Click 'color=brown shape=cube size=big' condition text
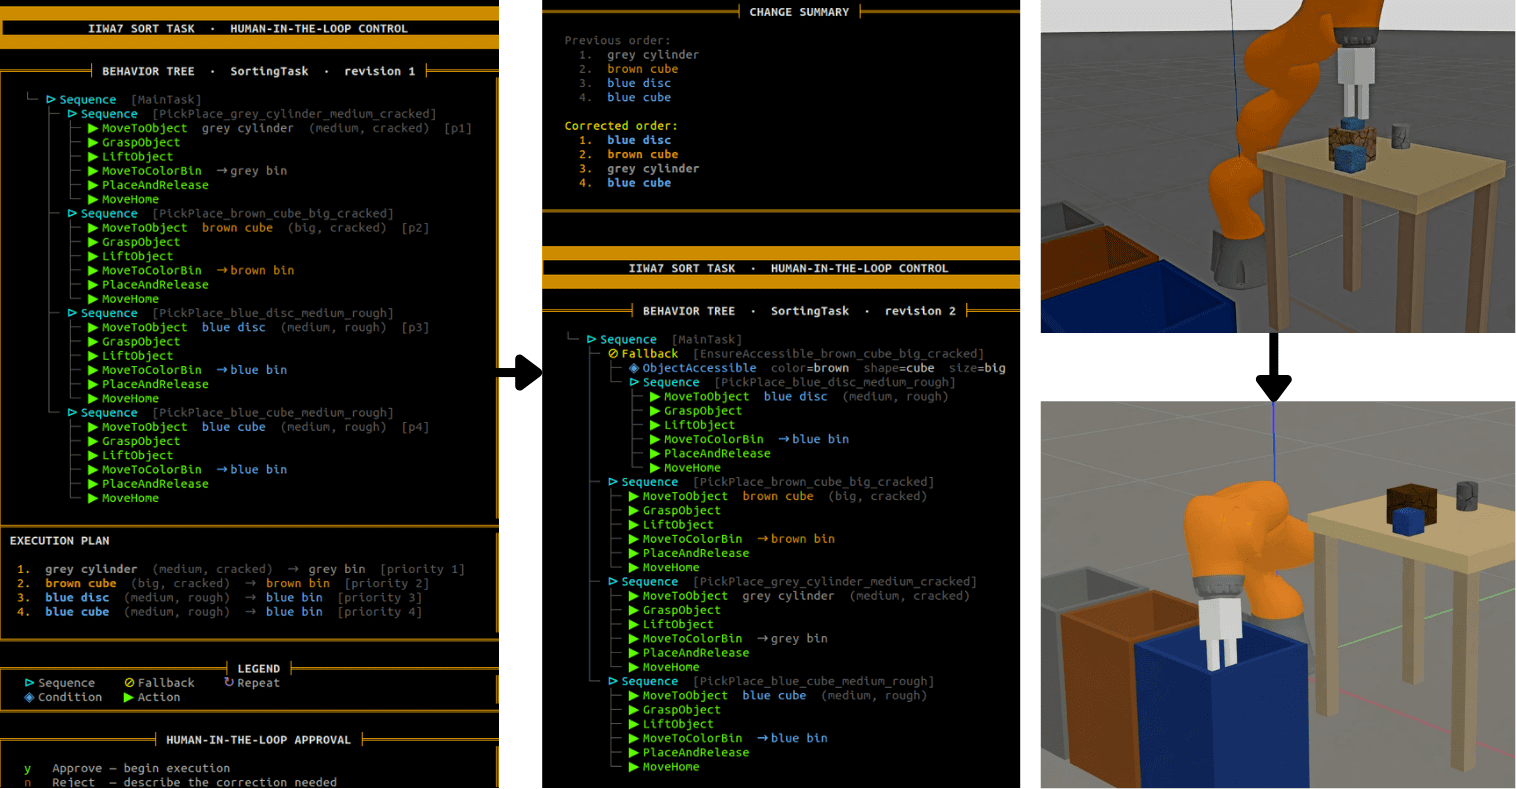 pos(888,368)
